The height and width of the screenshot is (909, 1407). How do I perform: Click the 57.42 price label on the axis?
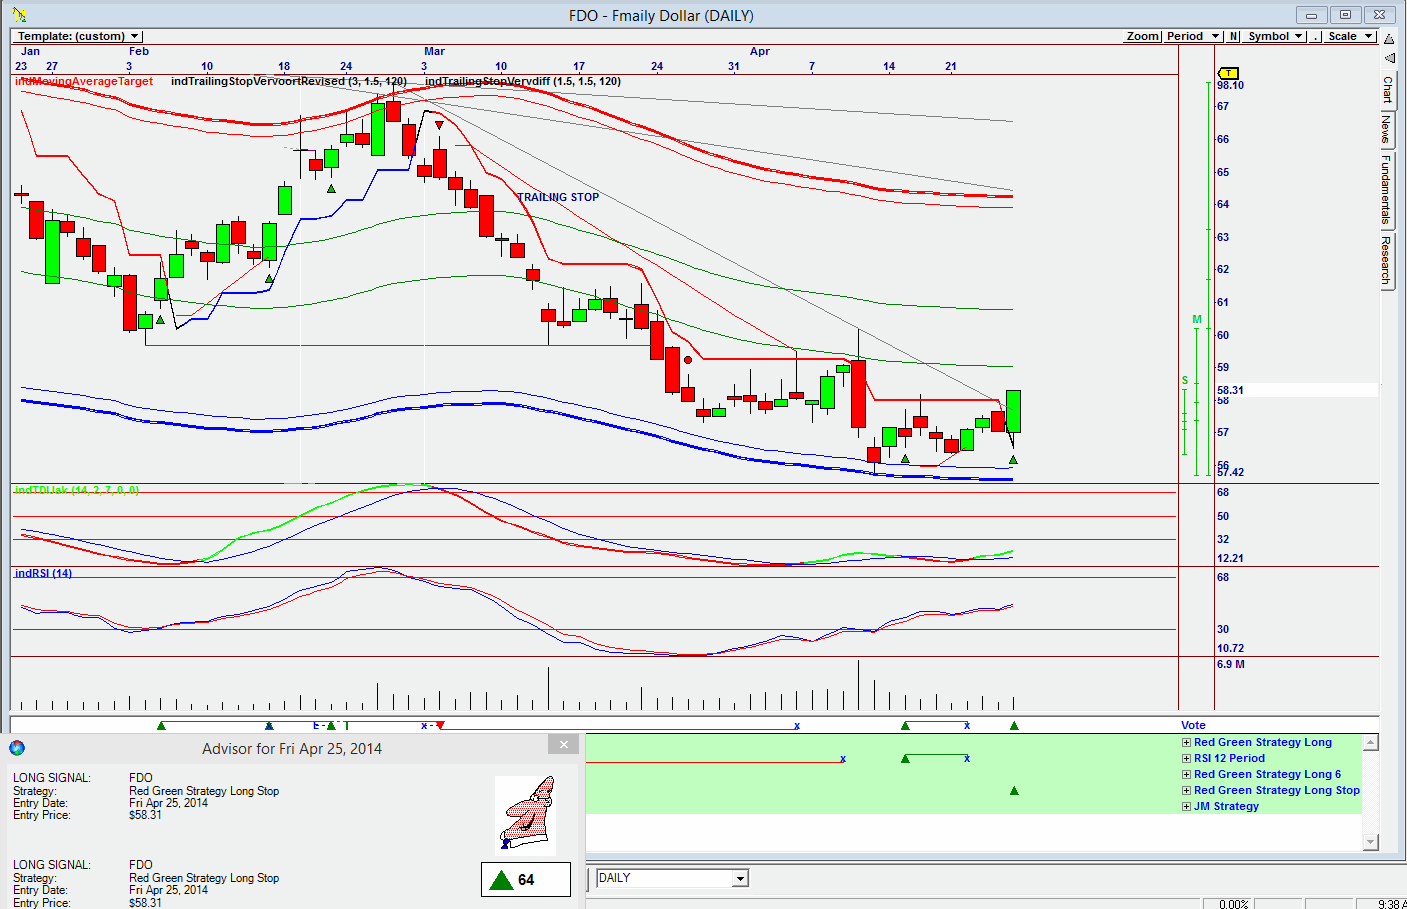pos(1230,472)
